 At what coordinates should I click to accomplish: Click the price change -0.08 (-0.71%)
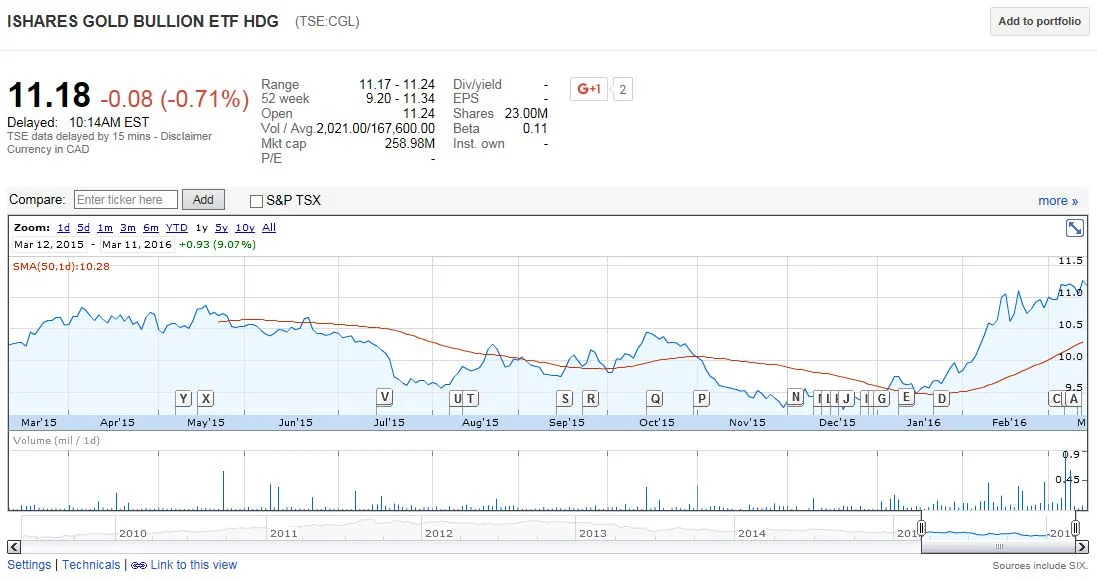coord(174,99)
